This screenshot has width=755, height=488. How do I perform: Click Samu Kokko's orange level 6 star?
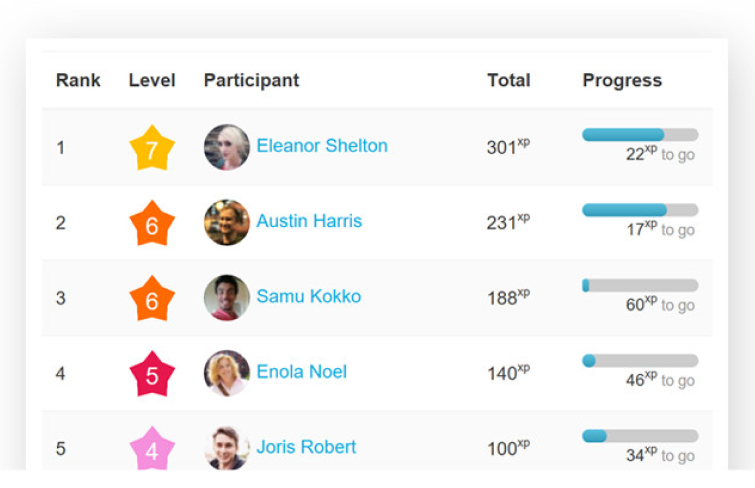152,300
